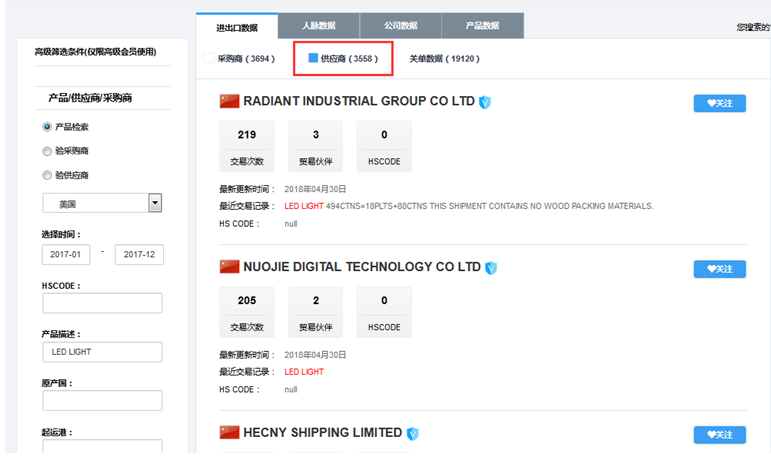
Task: Click the start date field 2017-01
Action: coord(66,254)
